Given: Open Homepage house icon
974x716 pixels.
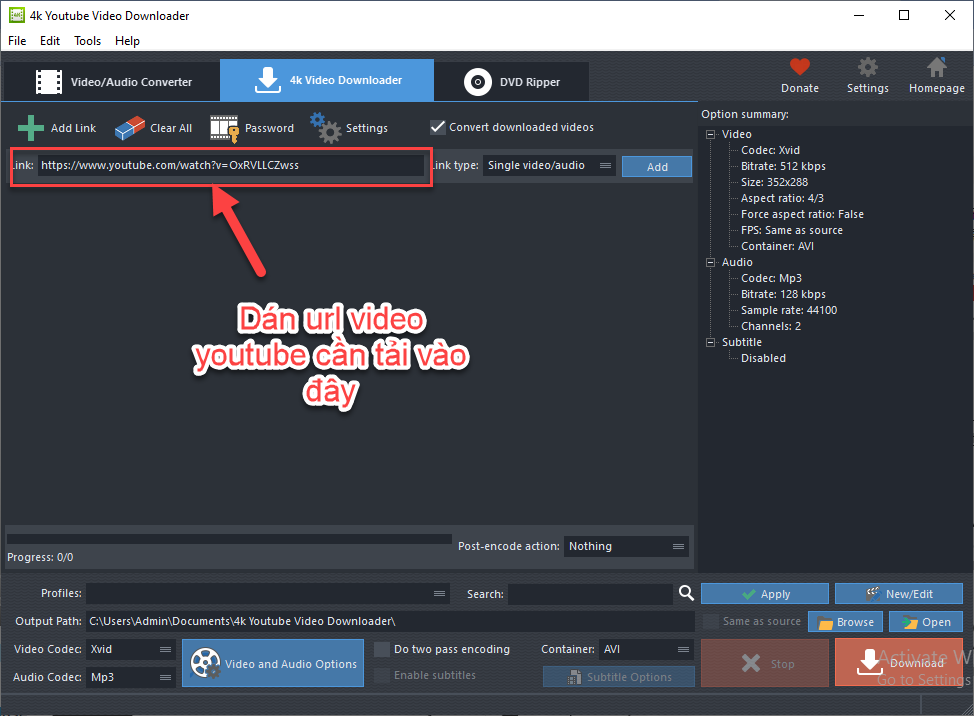Looking at the screenshot, I should [x=936, y=68].
